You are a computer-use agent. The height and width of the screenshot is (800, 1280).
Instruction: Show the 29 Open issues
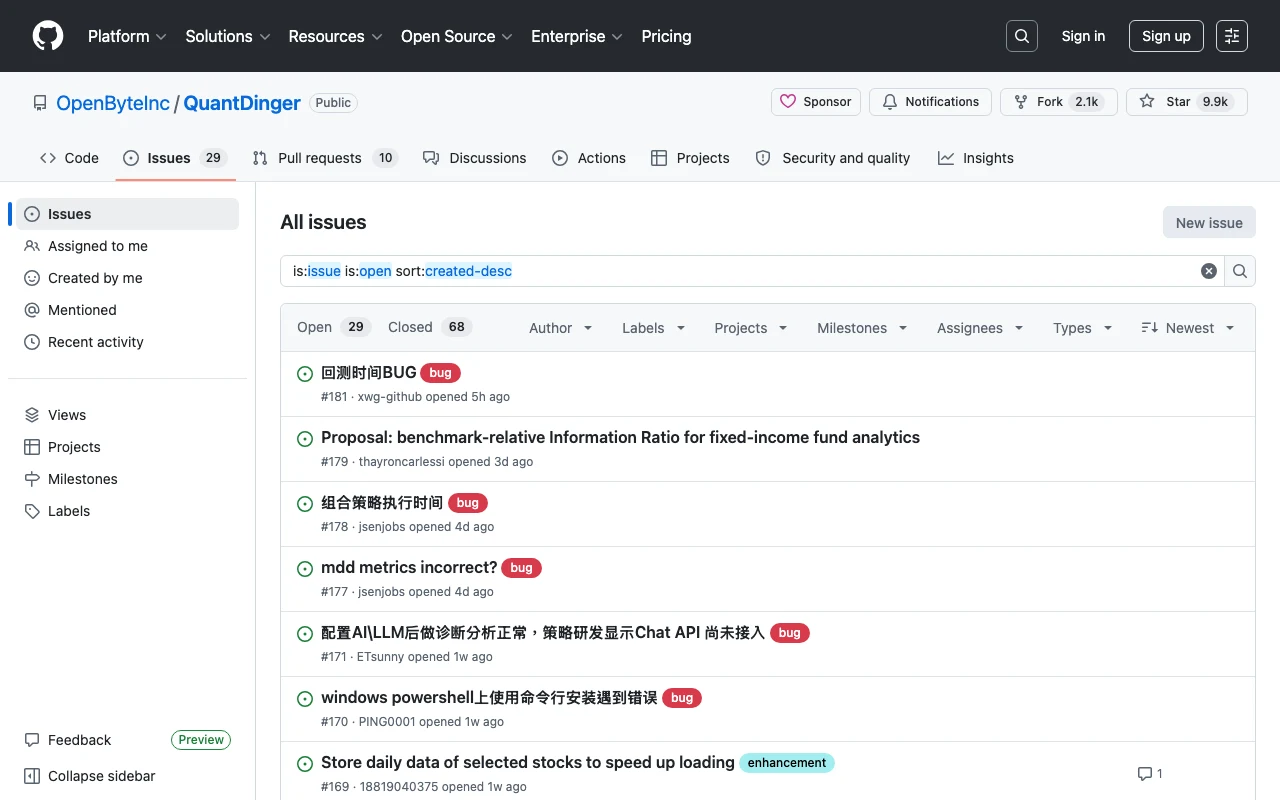334,327
